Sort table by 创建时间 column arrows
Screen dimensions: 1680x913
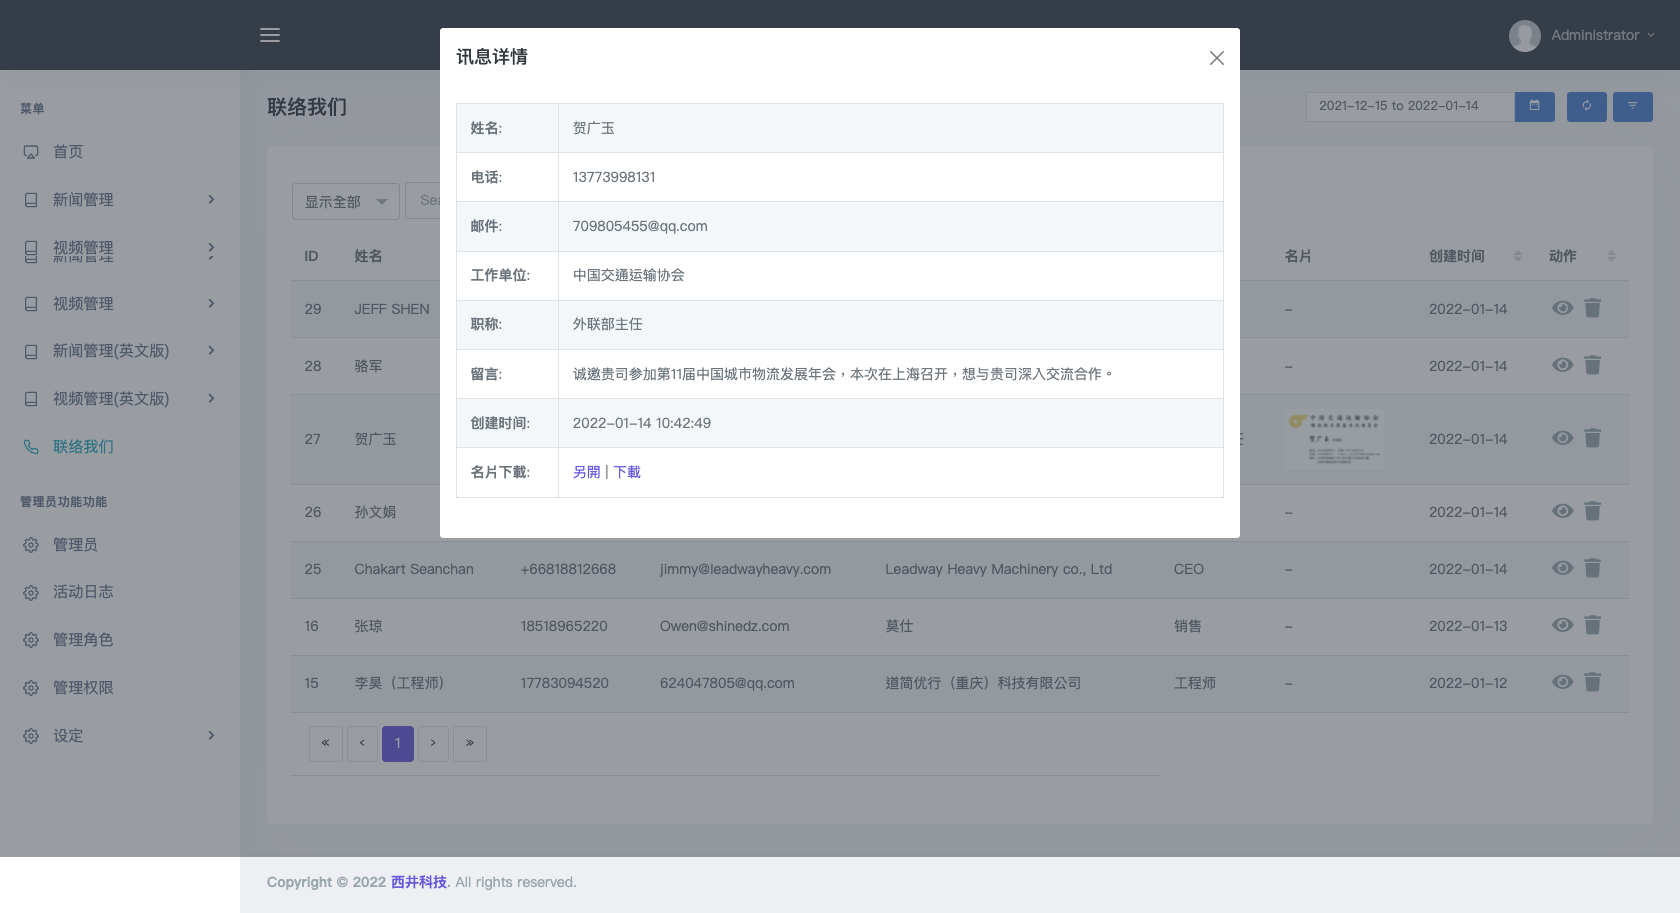[1517, 256]
